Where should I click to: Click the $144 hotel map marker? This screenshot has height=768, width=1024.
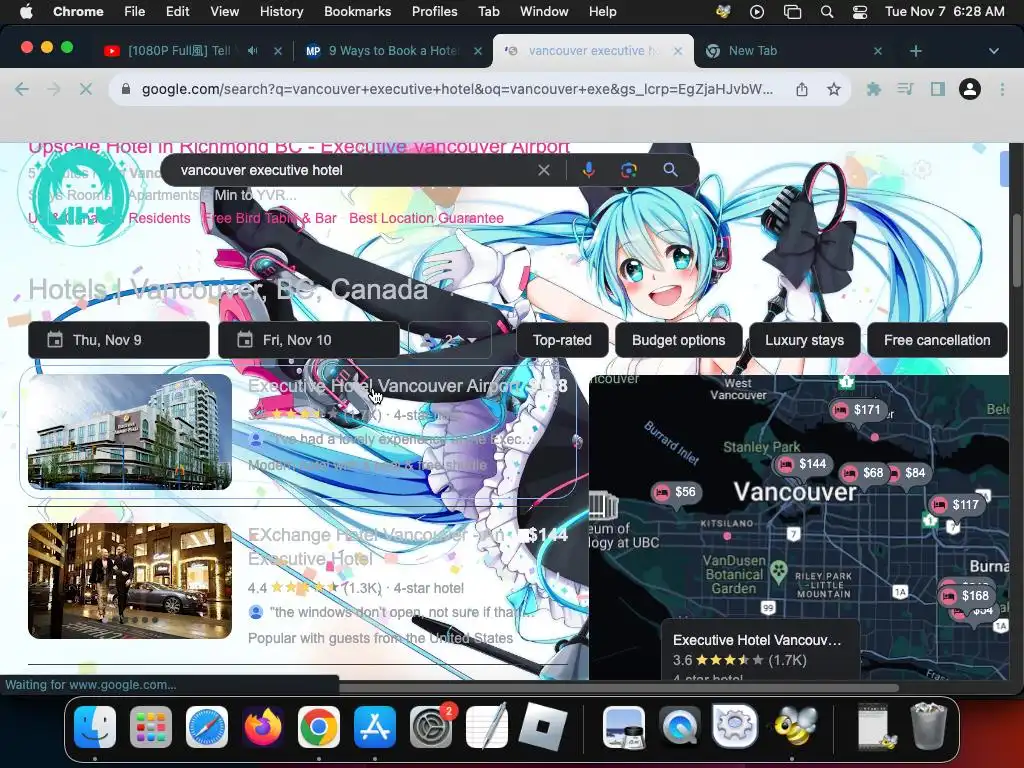[x=804, y=464]
